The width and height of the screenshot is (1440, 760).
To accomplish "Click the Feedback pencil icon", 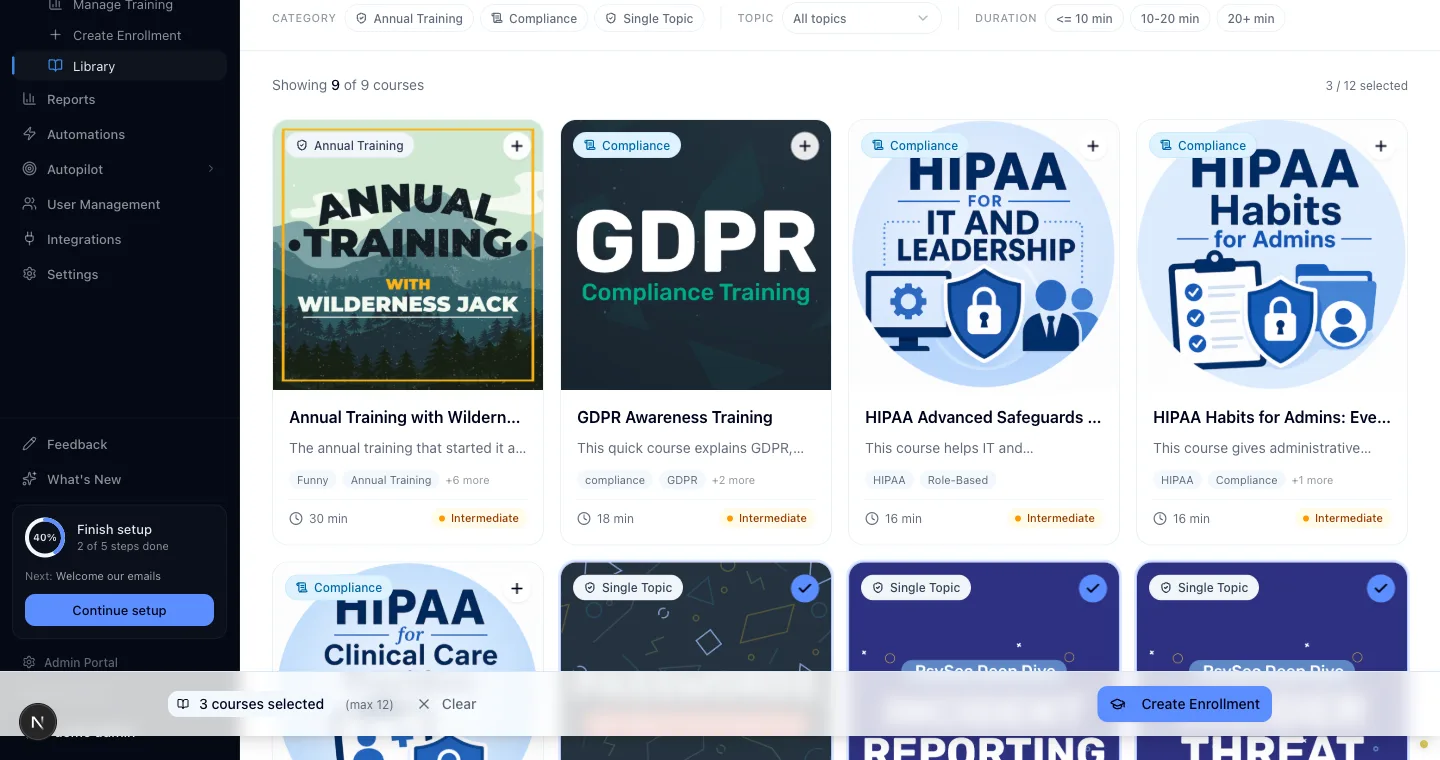I will (x=29, y=444).
